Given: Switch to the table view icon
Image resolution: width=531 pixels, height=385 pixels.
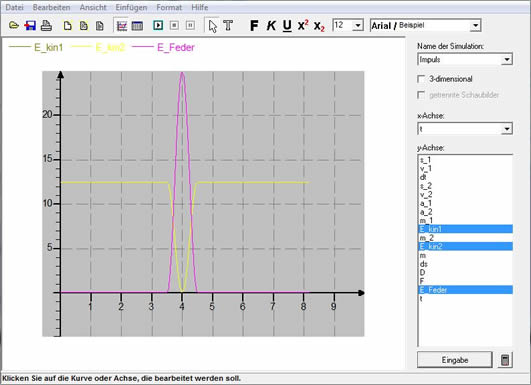Looking at the screenshot, I should point(137,26).
